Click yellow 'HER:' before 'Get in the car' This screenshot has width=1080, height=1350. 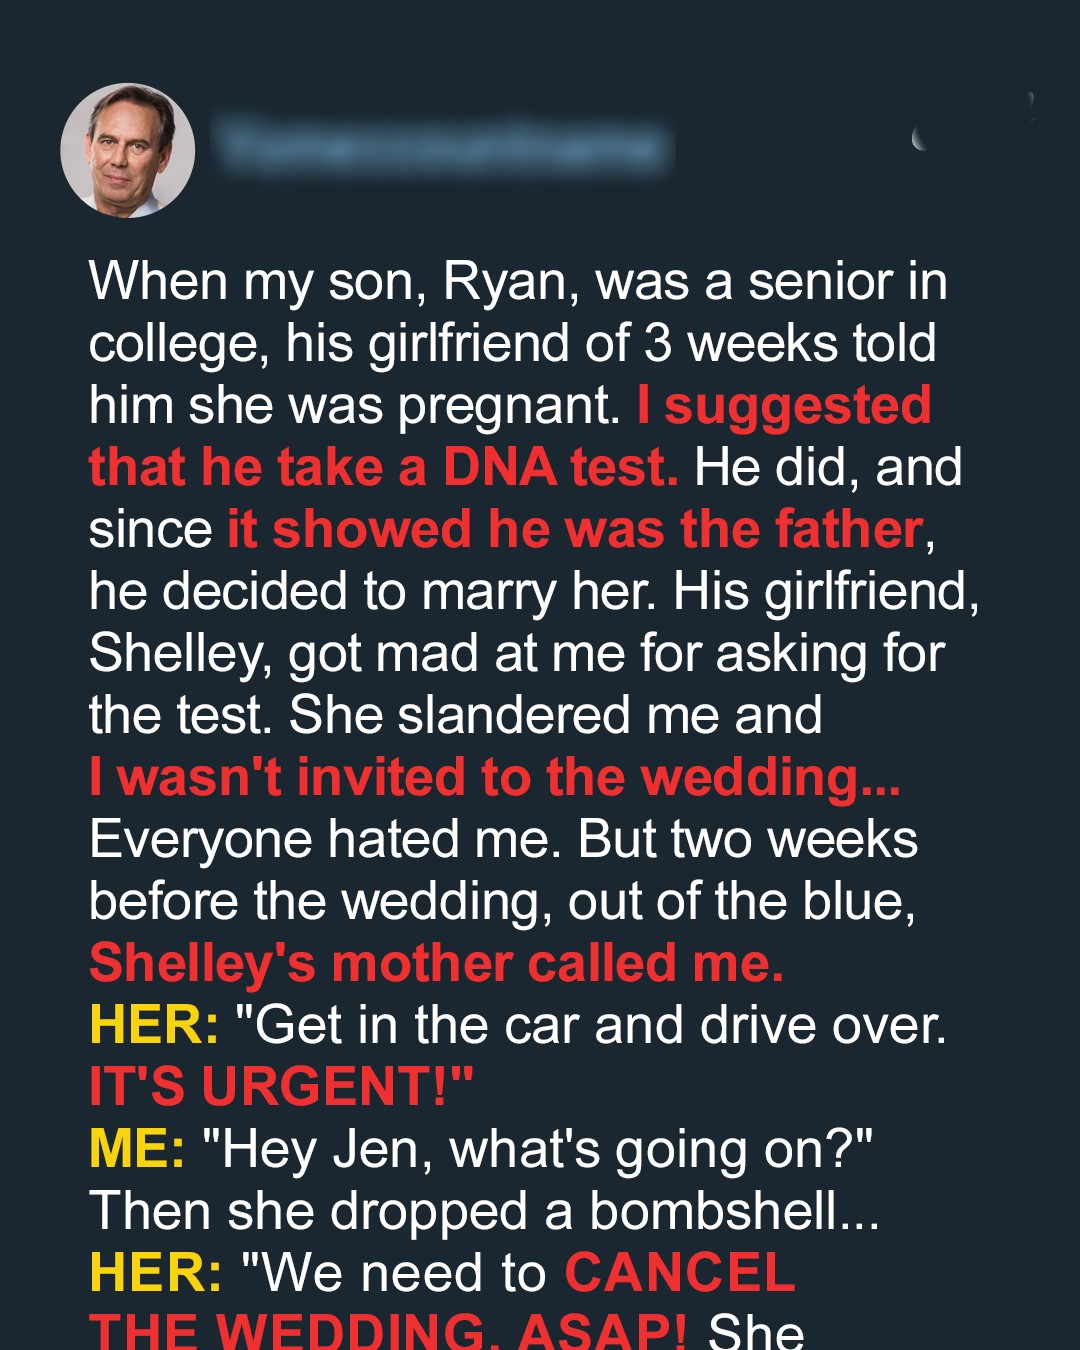point(154,1025)
